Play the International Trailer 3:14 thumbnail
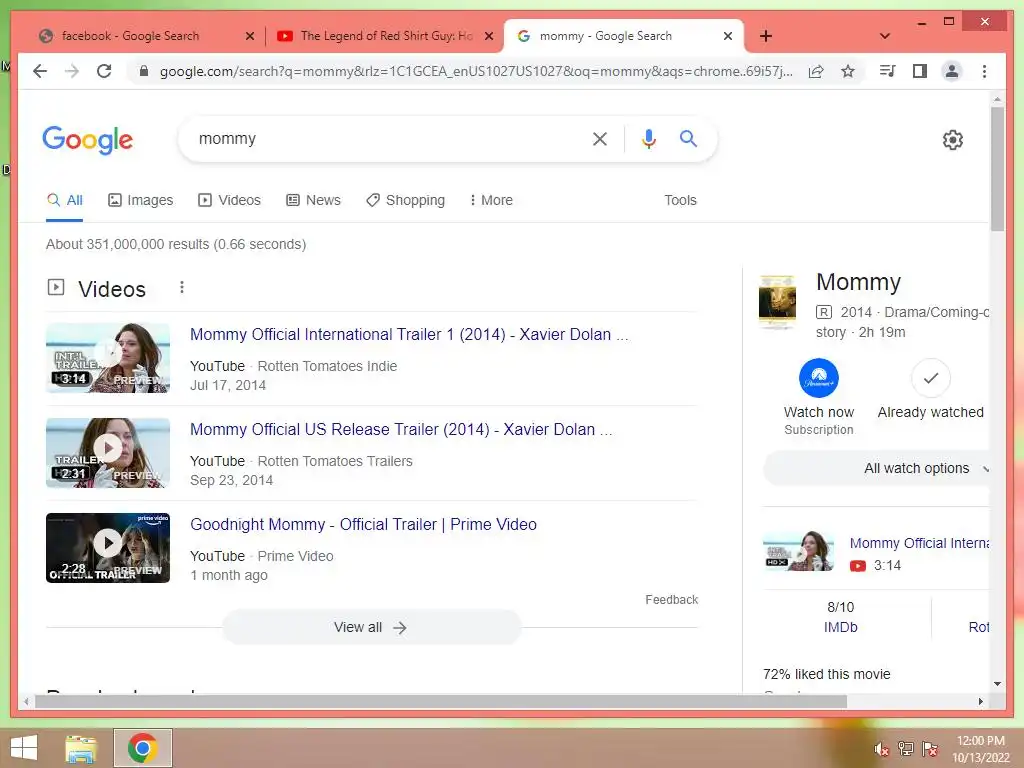Screen dimensions: 1024x768 tap(108, 358)
